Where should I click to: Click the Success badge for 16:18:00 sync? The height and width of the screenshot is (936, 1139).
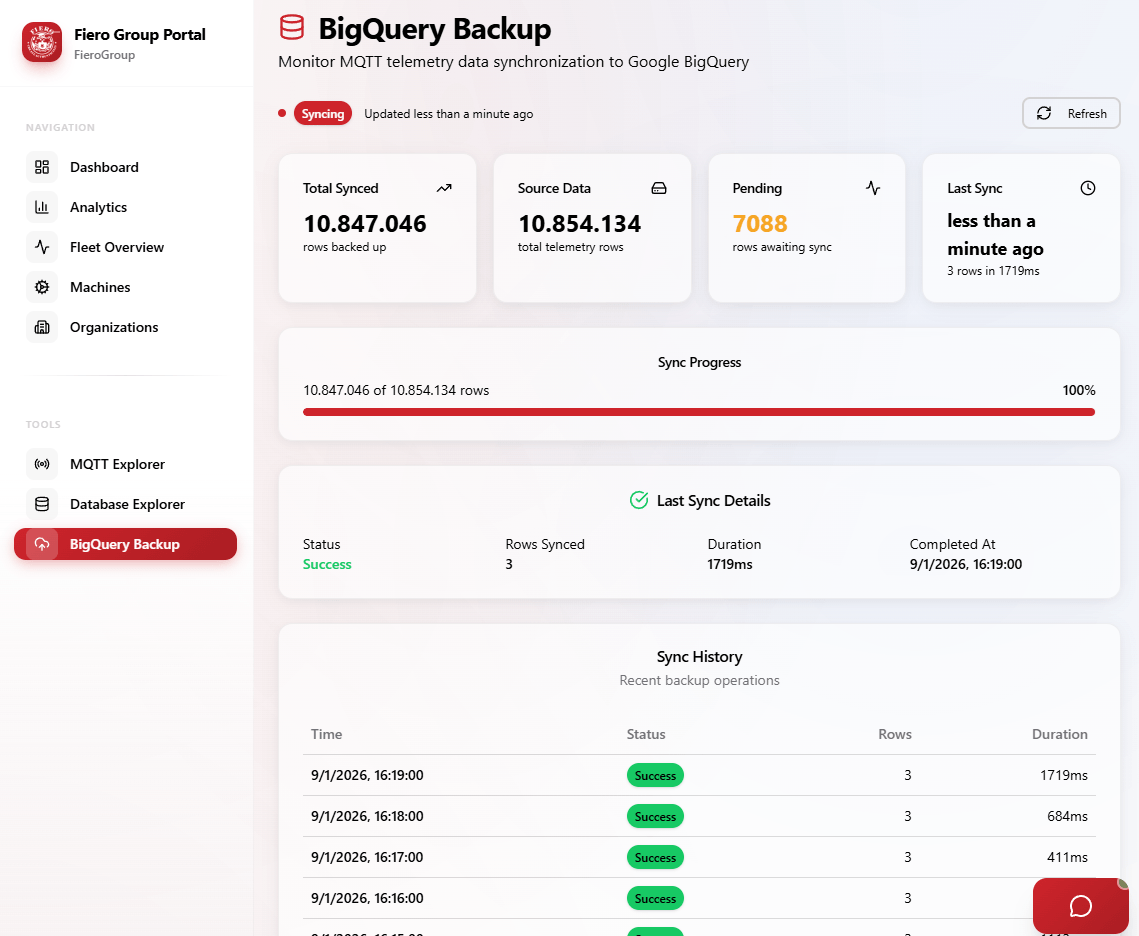655,816
